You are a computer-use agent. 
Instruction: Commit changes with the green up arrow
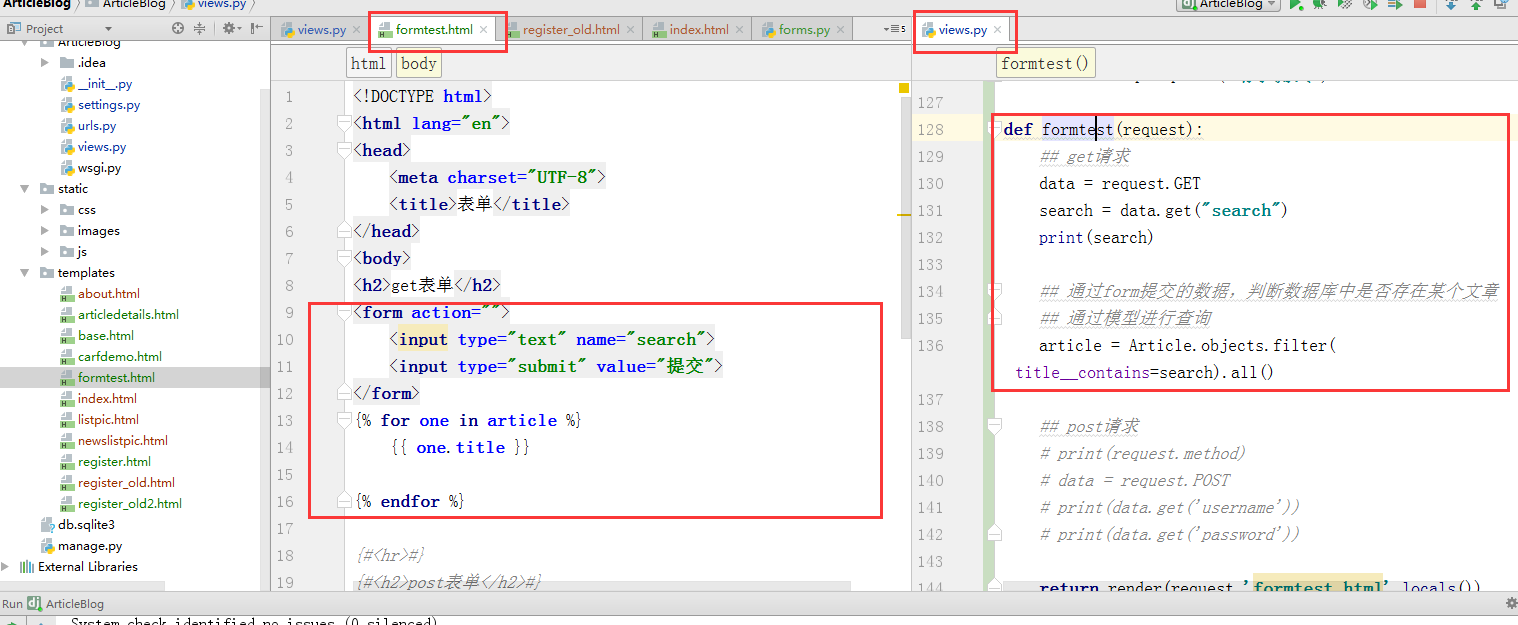point(1477,6)
